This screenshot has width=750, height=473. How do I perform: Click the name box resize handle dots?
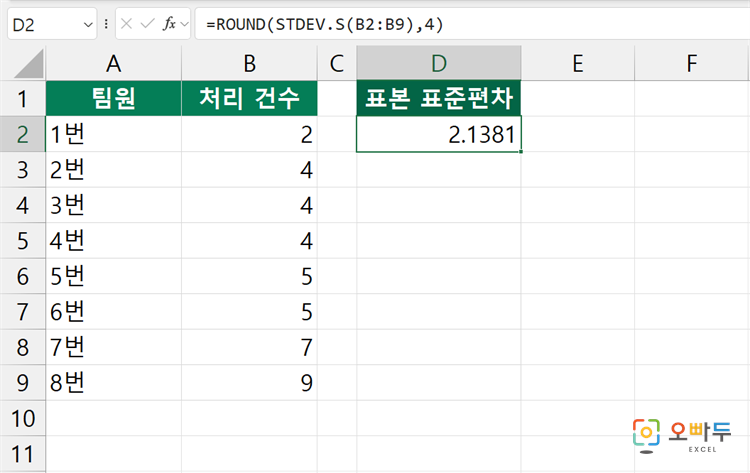point(106,24)
